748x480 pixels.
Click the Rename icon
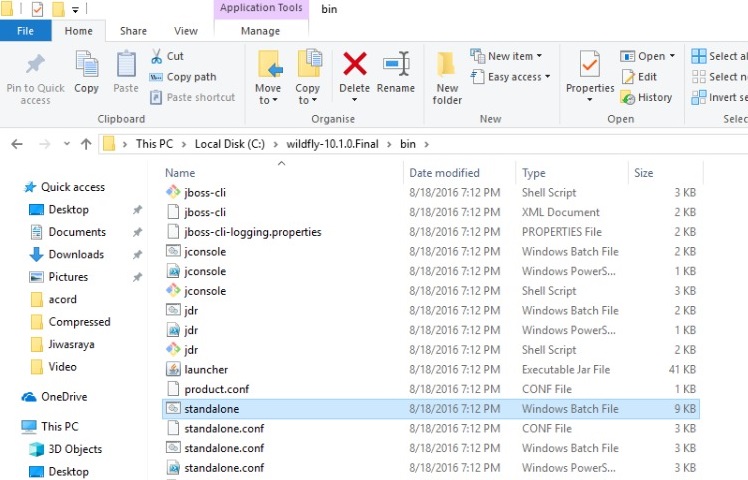tap(396, 63)
